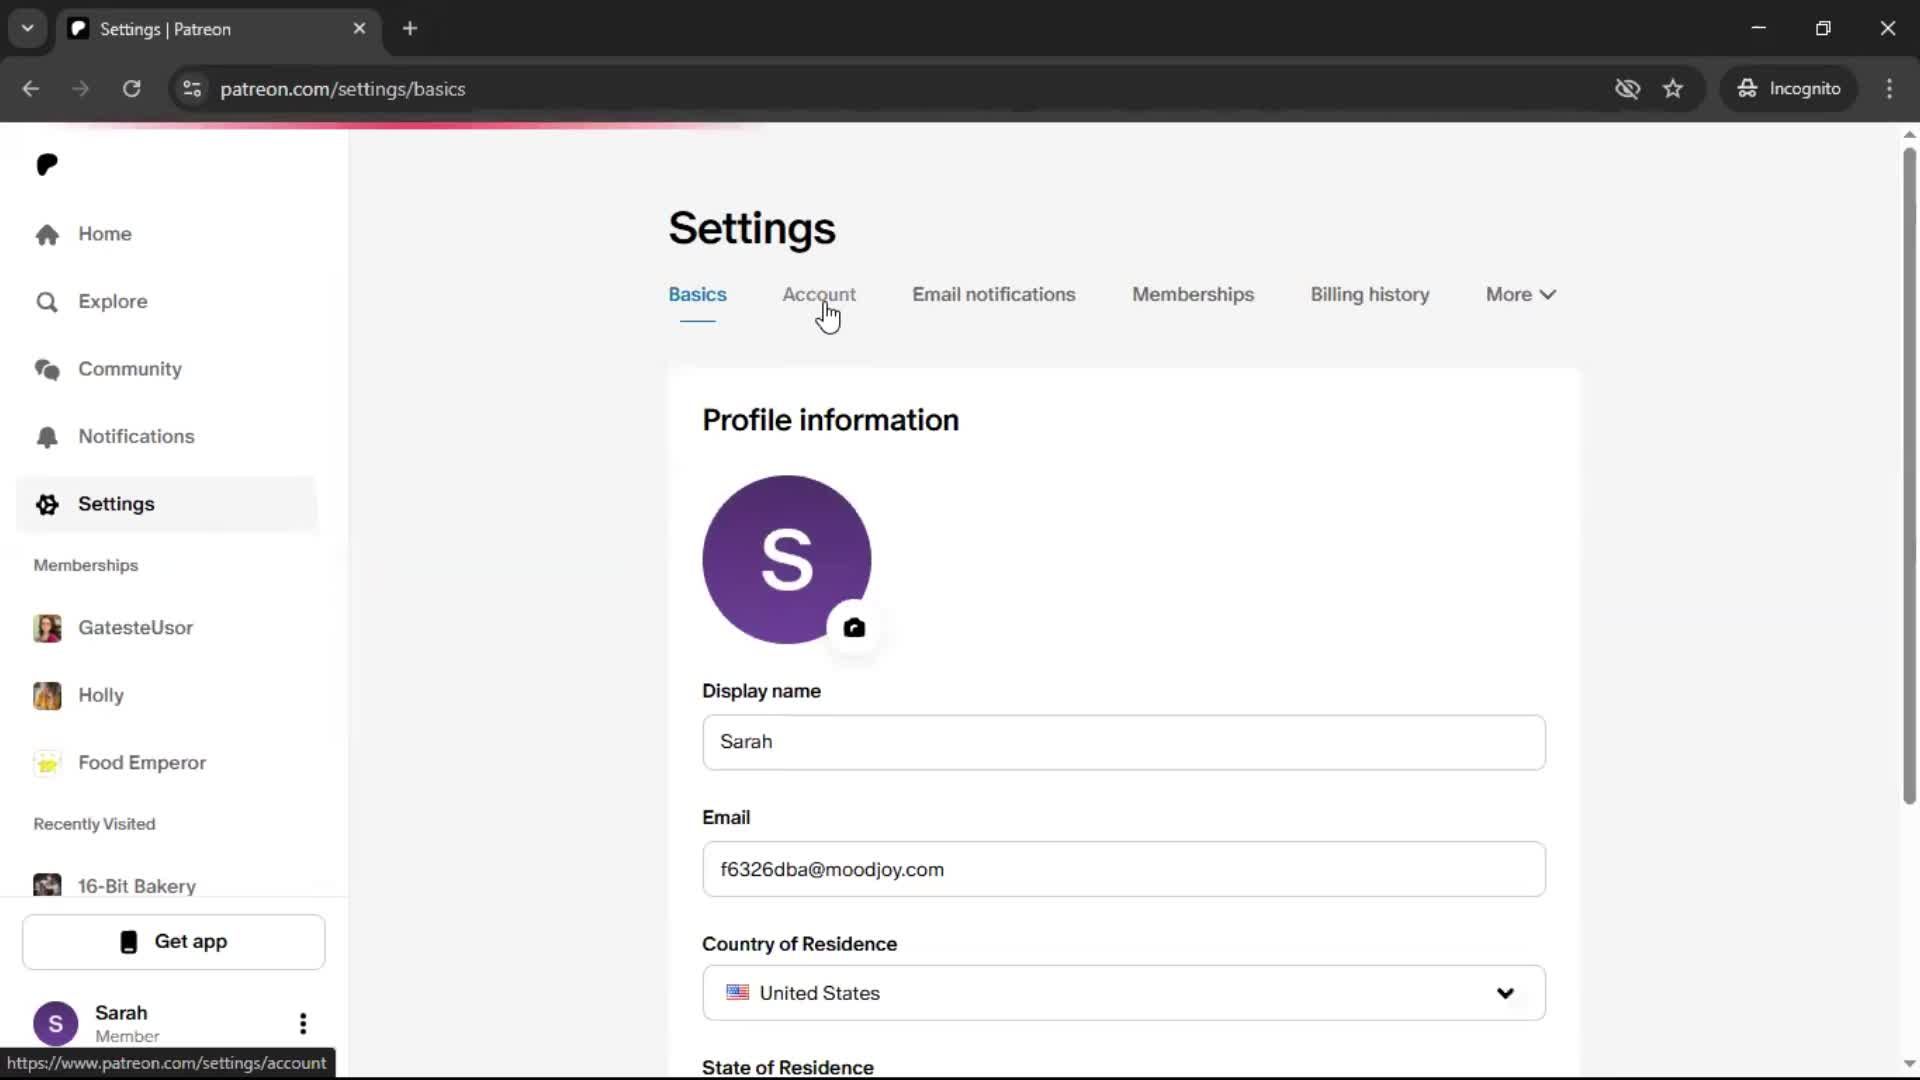Go back with browser back arrow
1920x1080 pixels.
[x=31, y=89]
